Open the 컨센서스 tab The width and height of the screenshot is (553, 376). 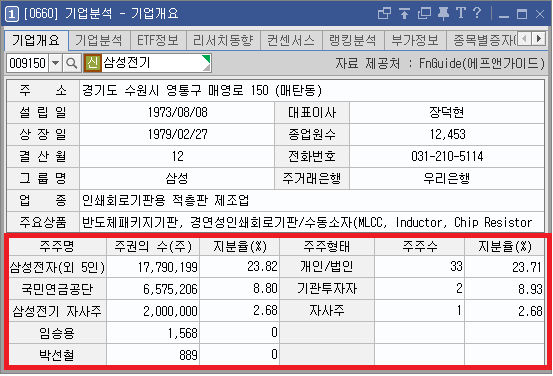click(x=291, y=40)
